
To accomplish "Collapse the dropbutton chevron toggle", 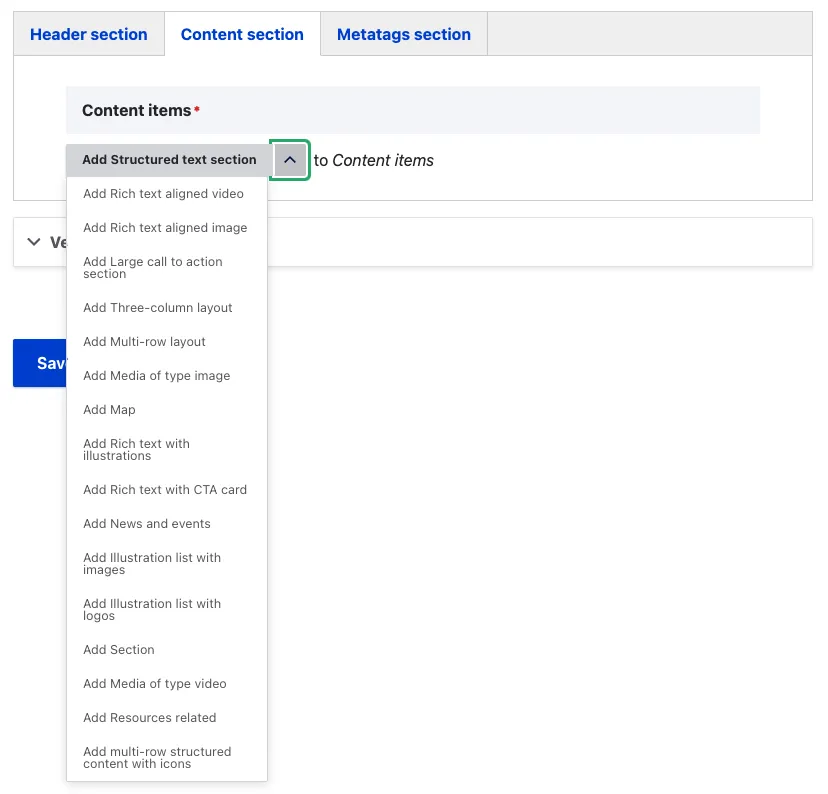I will click(x=289, y=160).
